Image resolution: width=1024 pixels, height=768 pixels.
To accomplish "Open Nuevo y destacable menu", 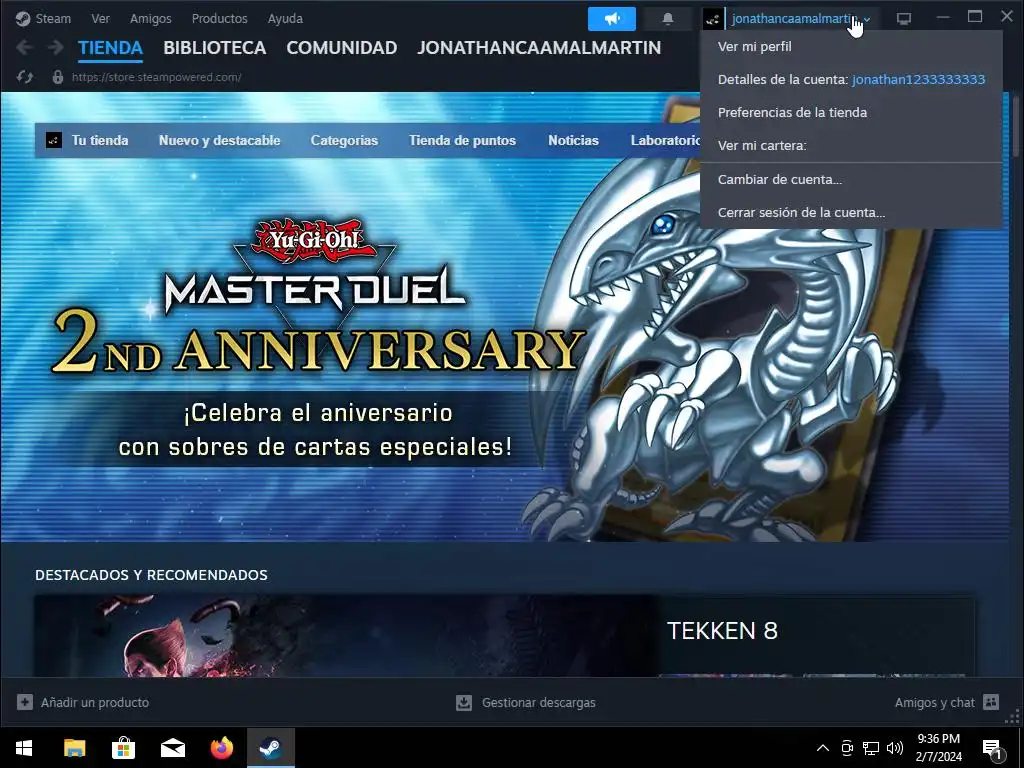I will (x=219, y=140).
